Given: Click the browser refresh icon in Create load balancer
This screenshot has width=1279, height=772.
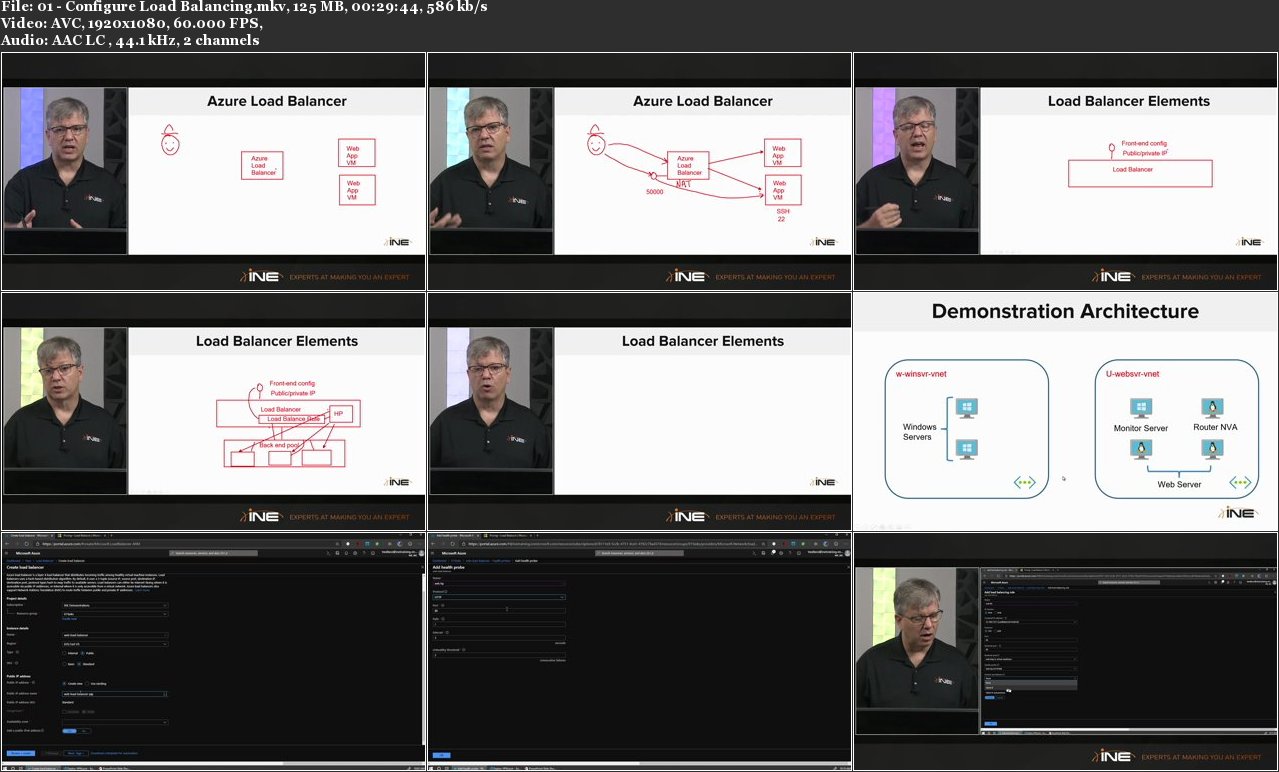Looking at the screenshot, I should [26, 544].
